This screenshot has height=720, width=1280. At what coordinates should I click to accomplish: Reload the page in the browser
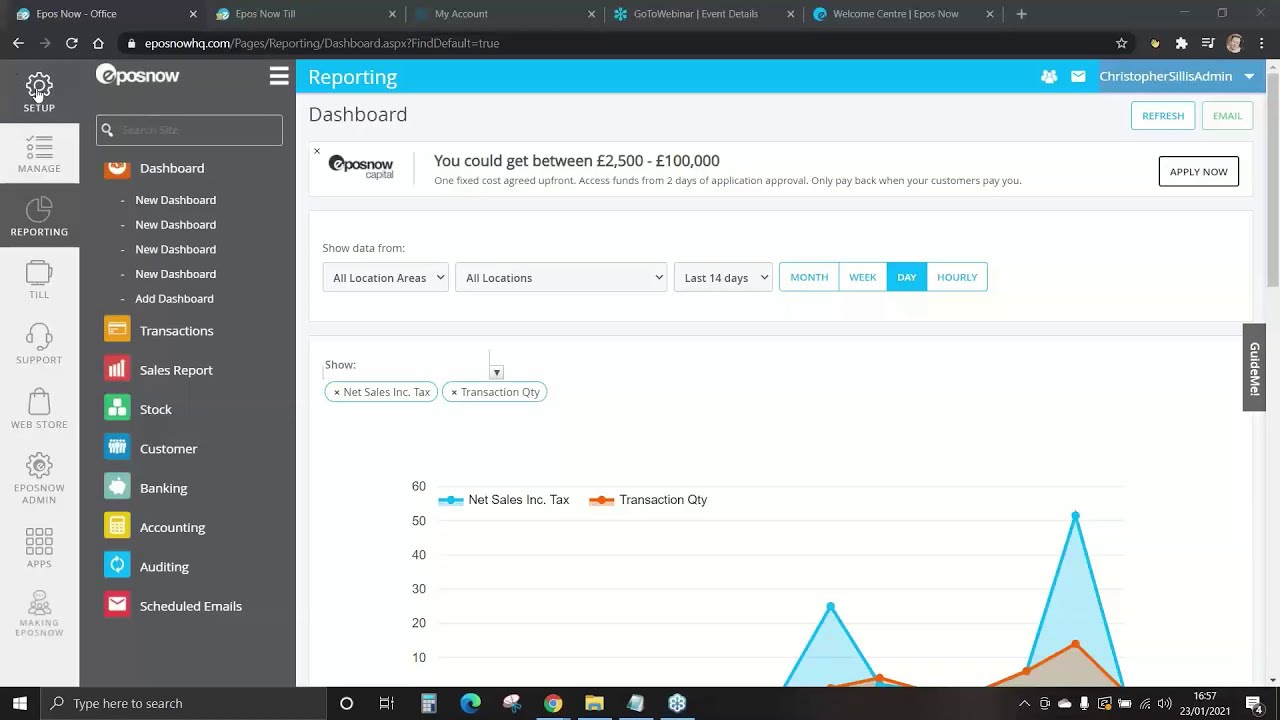(x=72, y=43)
